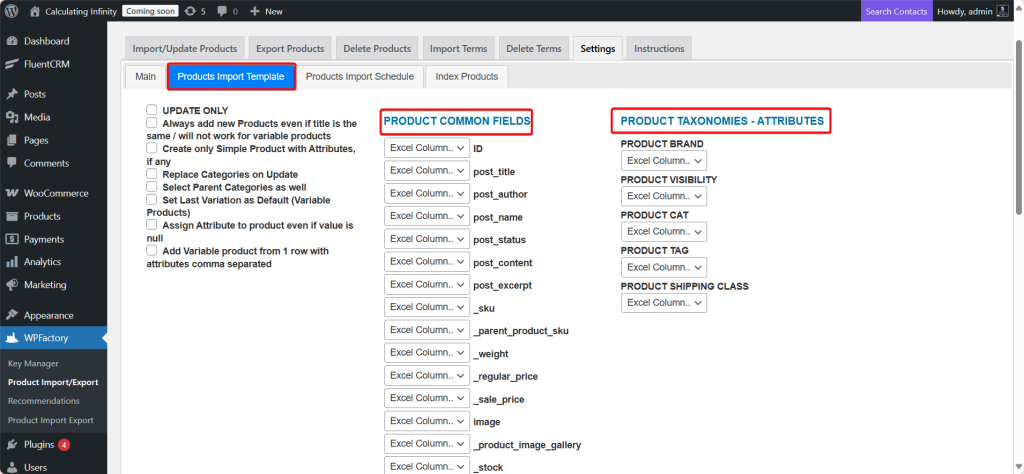1024x474 pixels.
Task: Click the WooCommerce icon in sidebar
Action: coord(11,193)
